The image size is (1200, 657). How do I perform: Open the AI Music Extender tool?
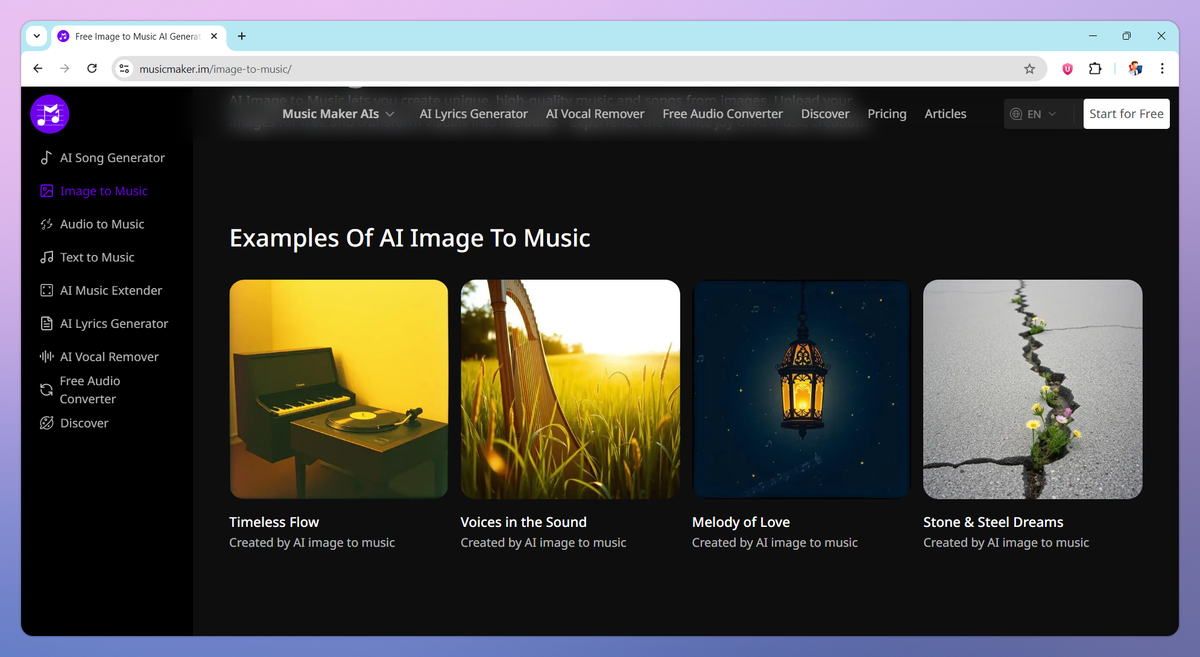[x=46, y=290]
